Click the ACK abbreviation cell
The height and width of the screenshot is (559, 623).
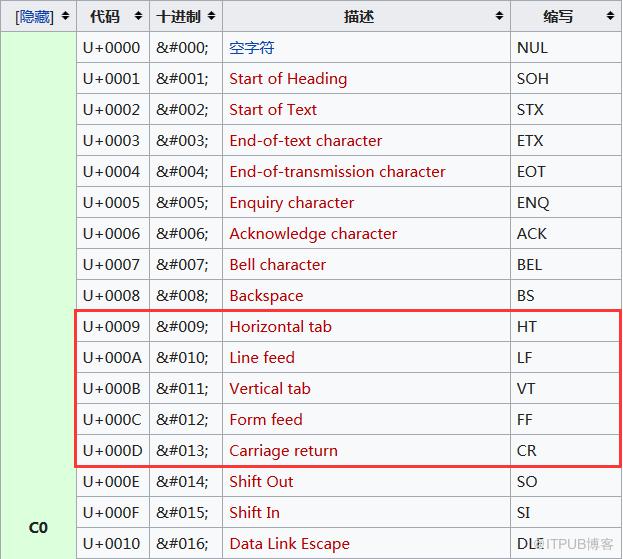566,234
